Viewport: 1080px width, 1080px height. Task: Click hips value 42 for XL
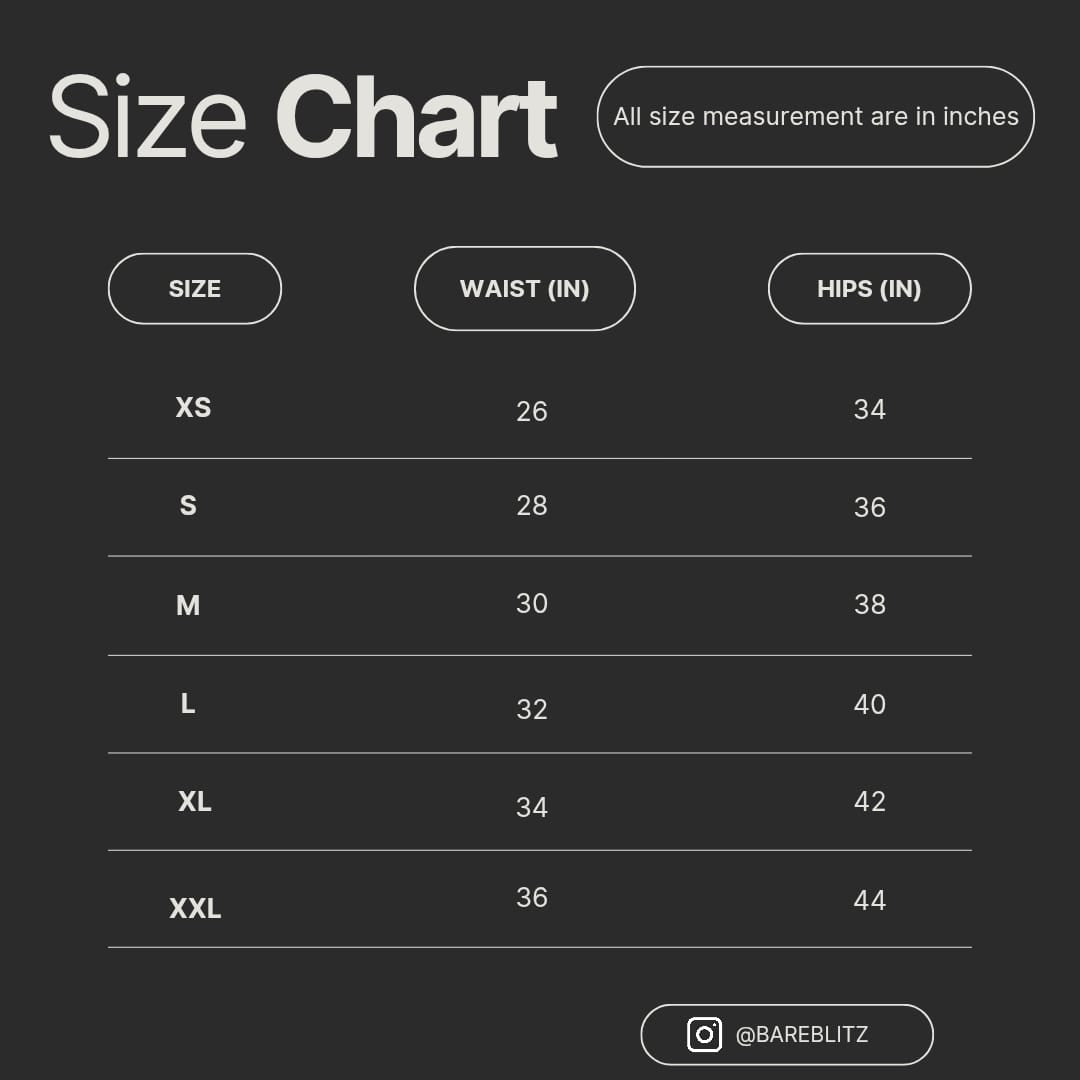click(x=869, y=801)
